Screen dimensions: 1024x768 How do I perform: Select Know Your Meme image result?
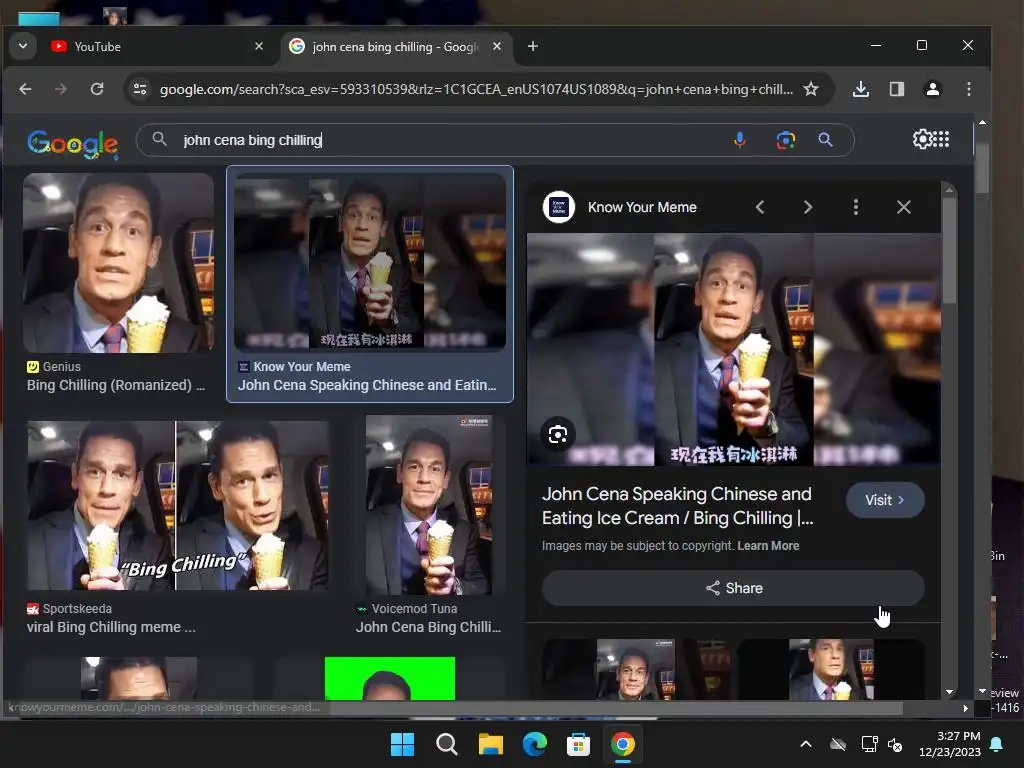pos(370,263)
